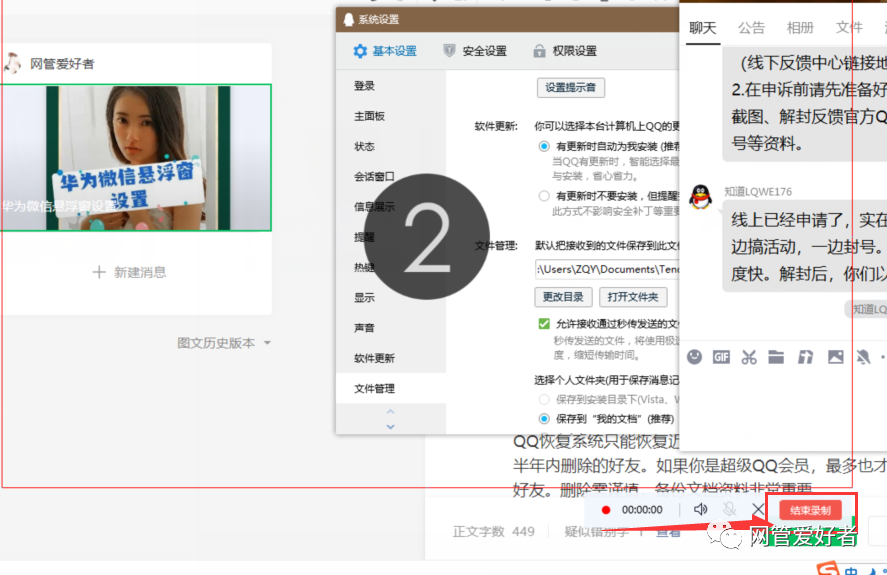Click the red record dot indicator
Screen dimensions: 887x575
tap(606, 510)
